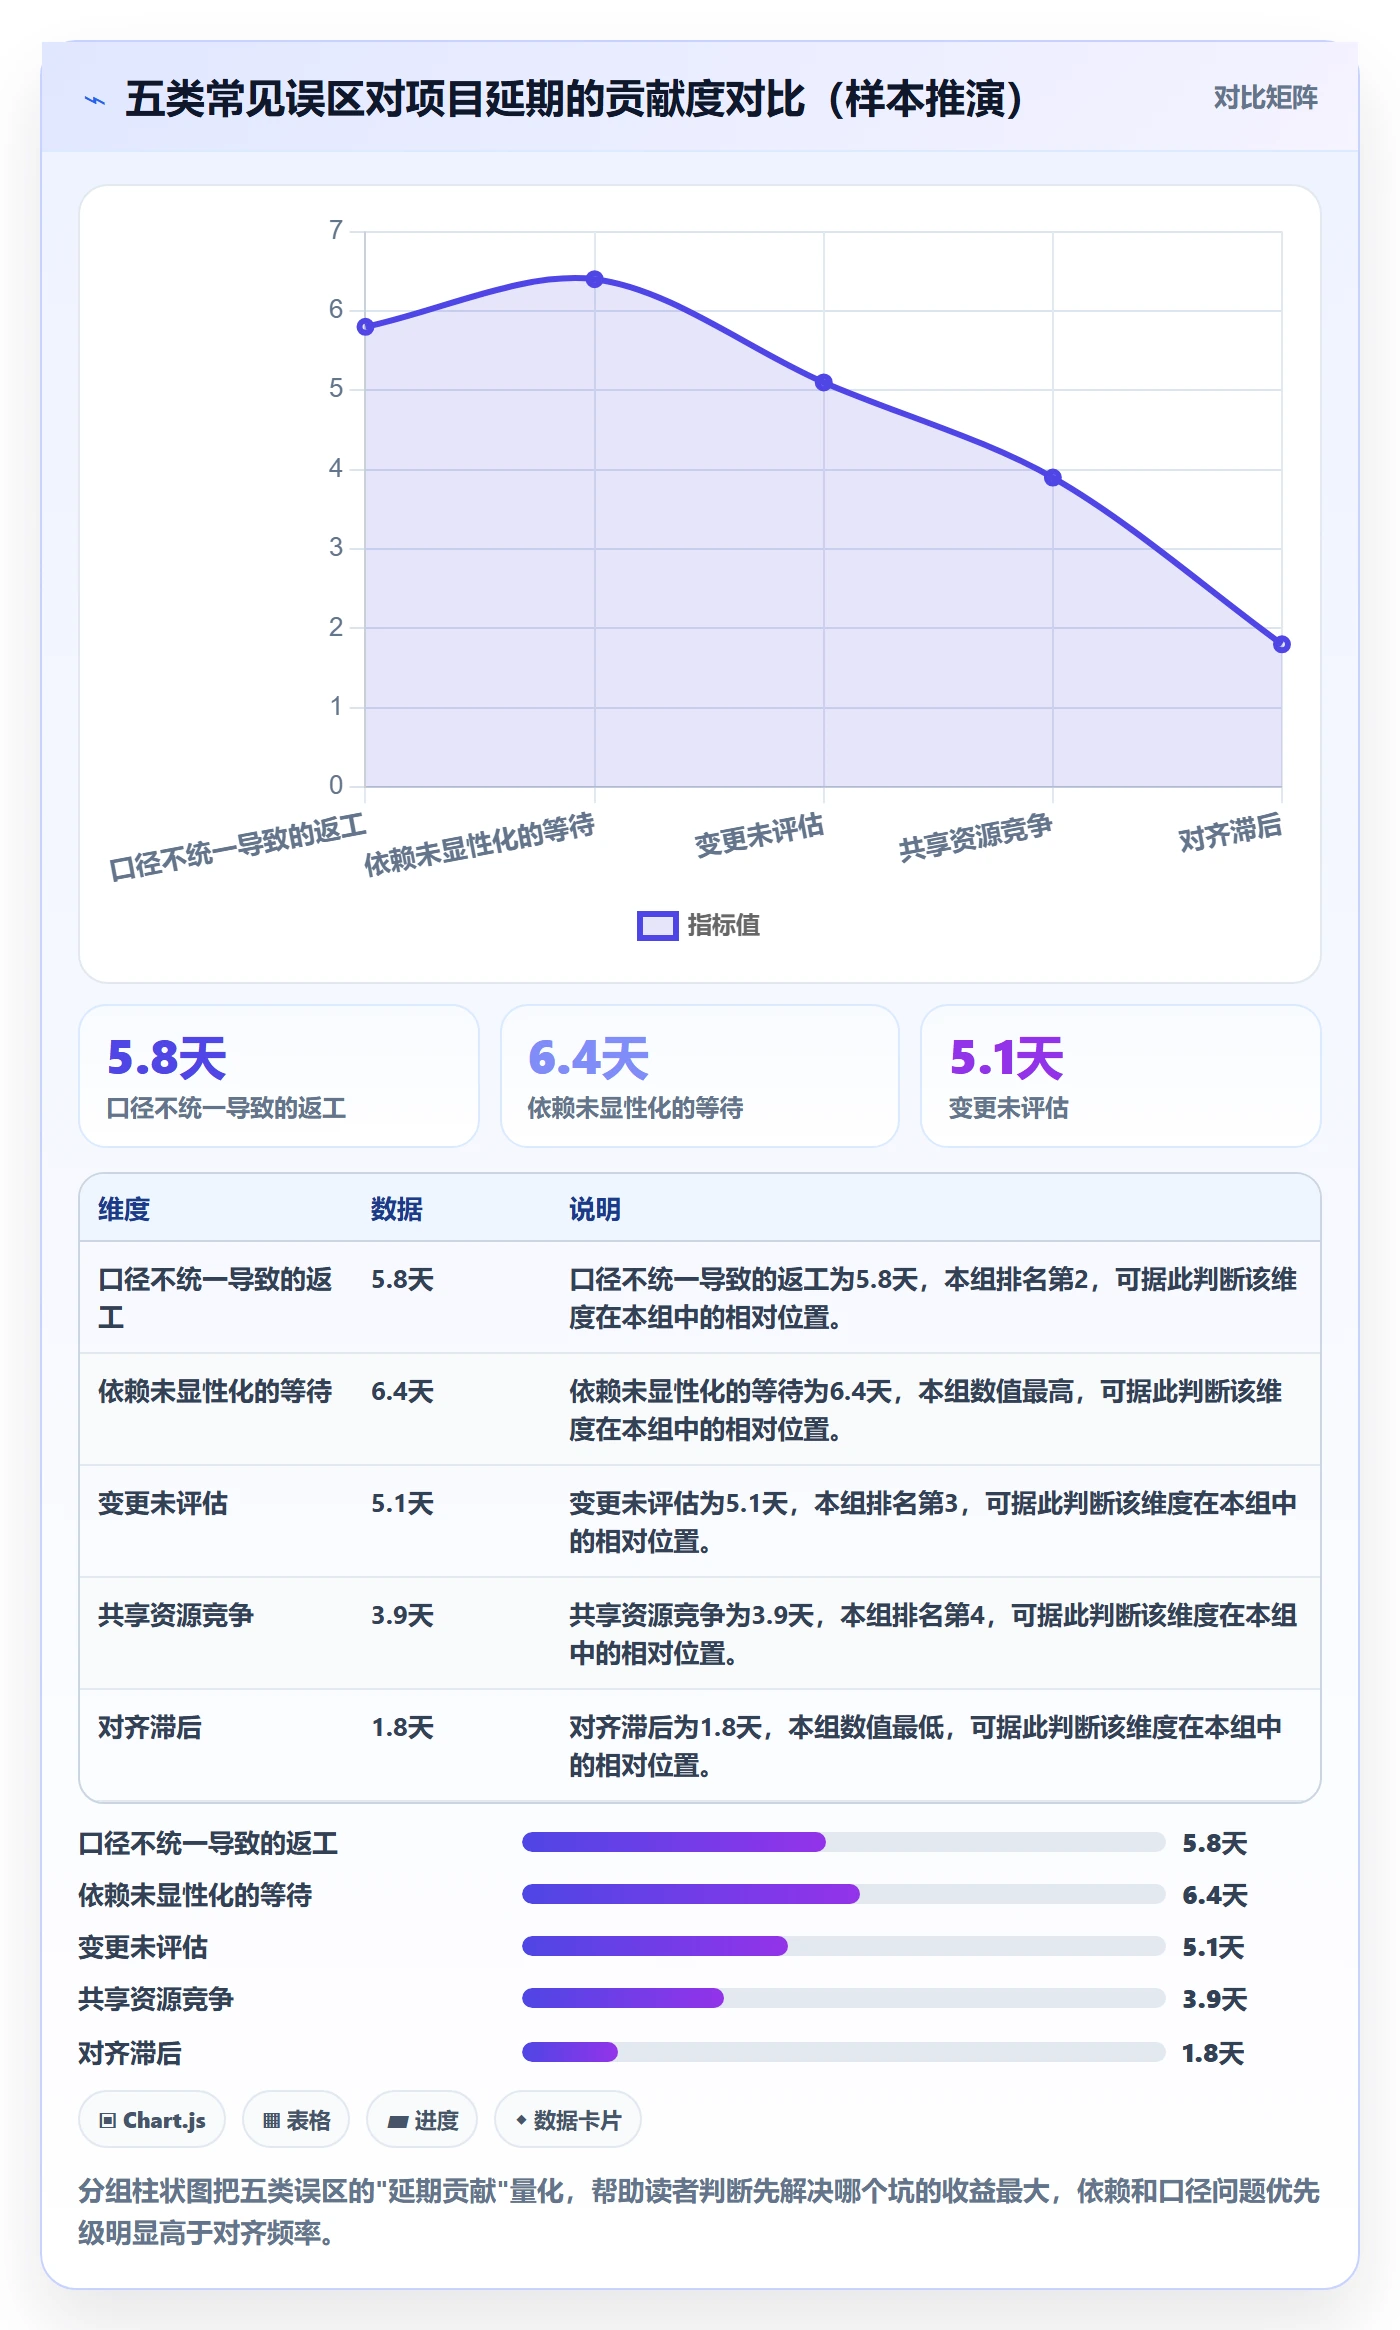Screen dimensions: 1400x2330
Task: Click the 1.8天 value in the table
Action: tap(402, 1728)
